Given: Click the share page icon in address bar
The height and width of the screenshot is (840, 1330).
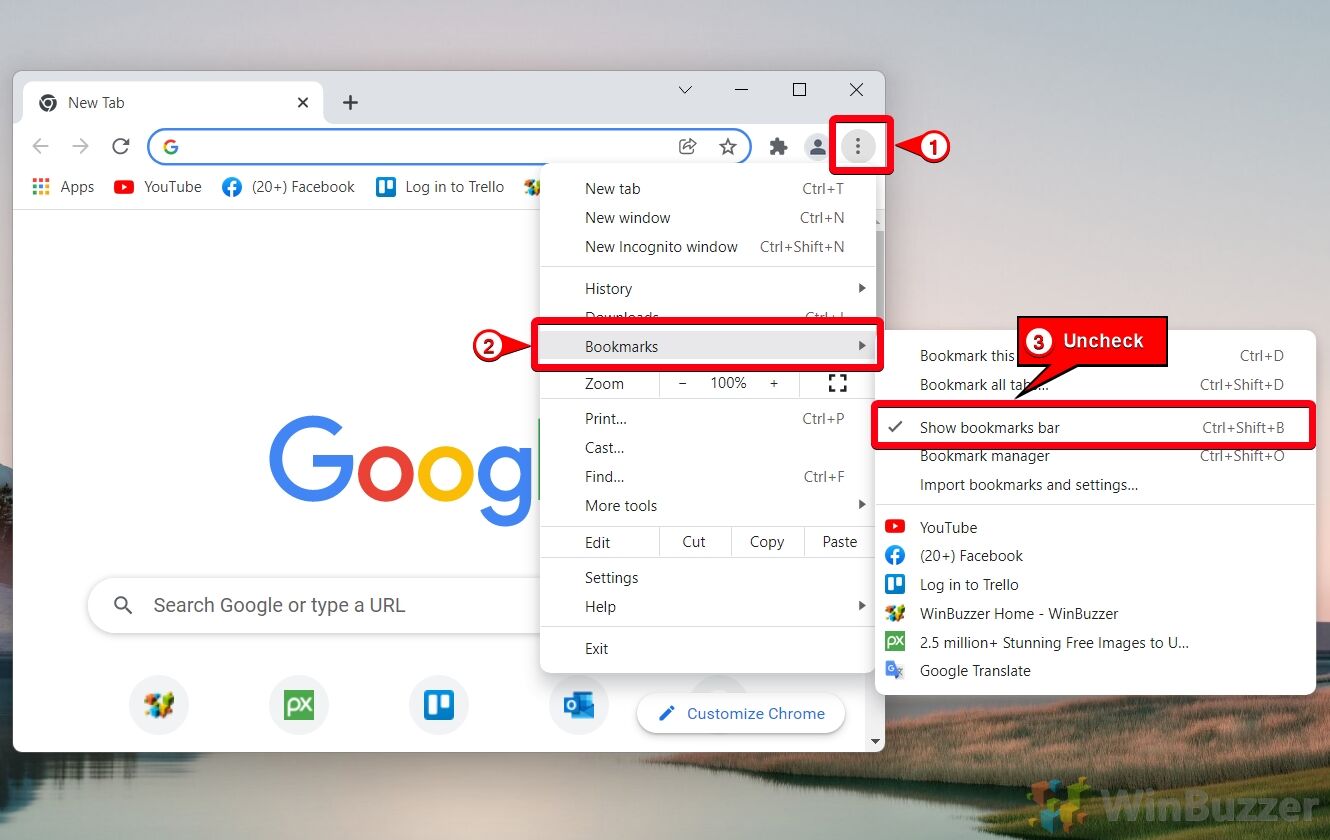Looking at the screenshot, I should click(x=688, y=147).
